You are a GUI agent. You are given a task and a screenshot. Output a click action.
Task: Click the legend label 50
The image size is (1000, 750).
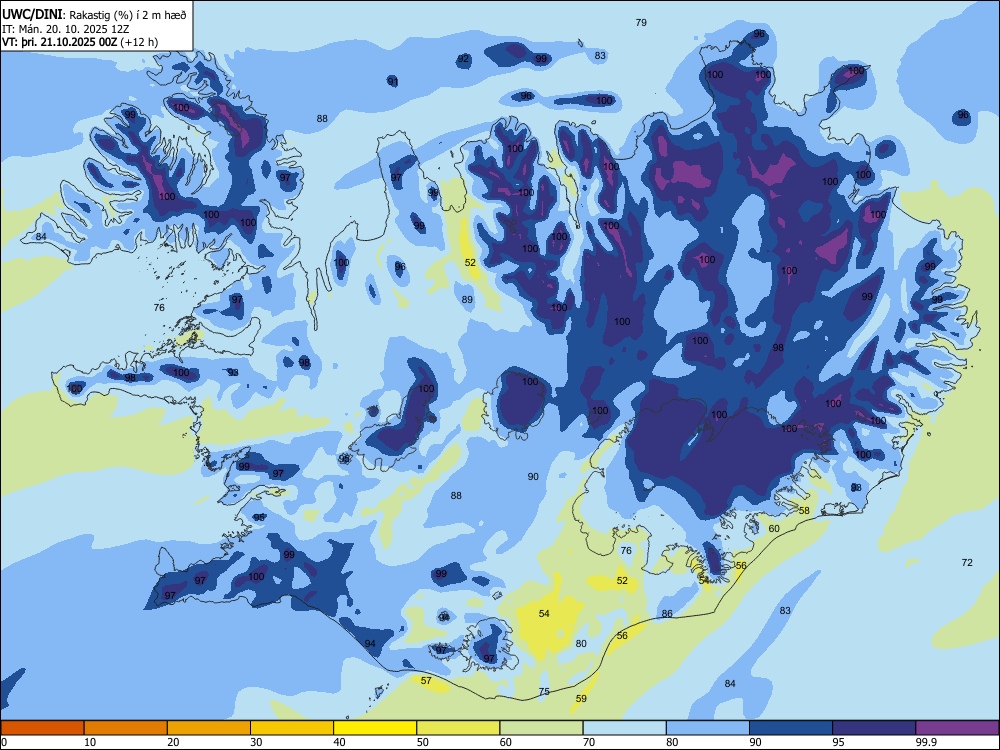(x=423, y=742)
